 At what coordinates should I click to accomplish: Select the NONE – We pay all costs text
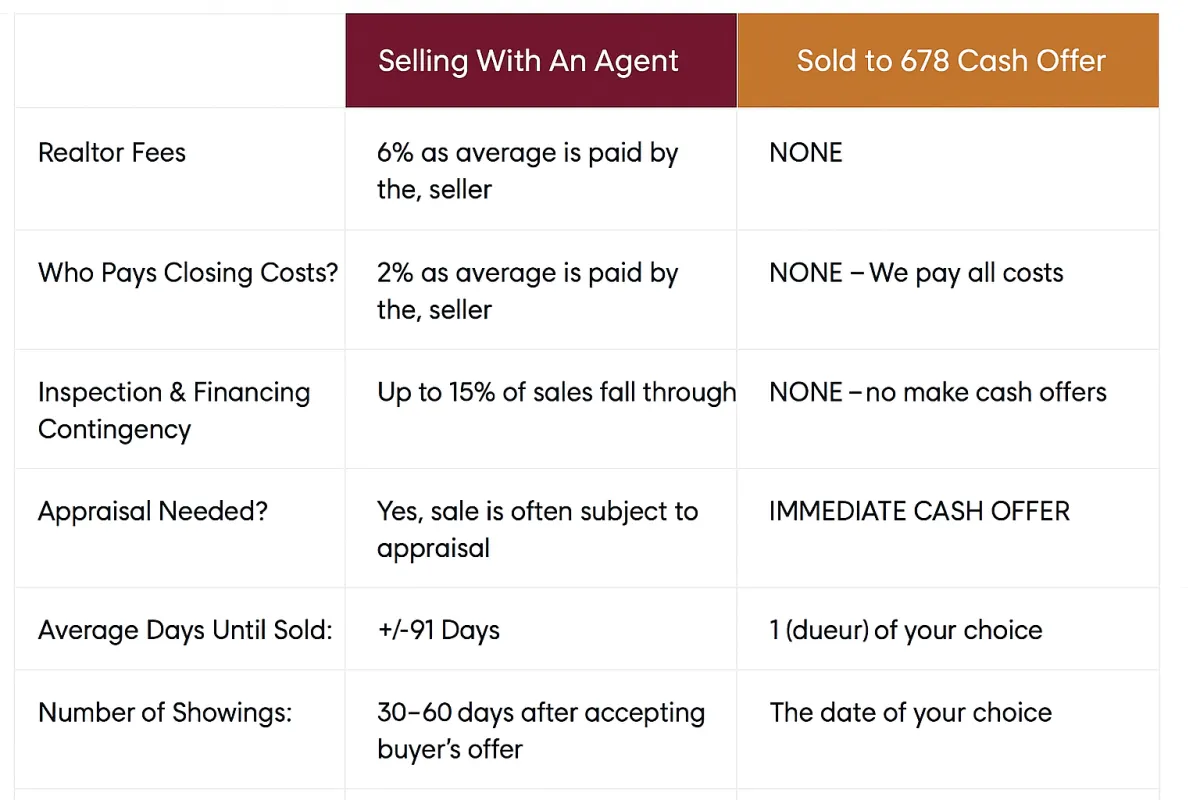coord(916,273)
